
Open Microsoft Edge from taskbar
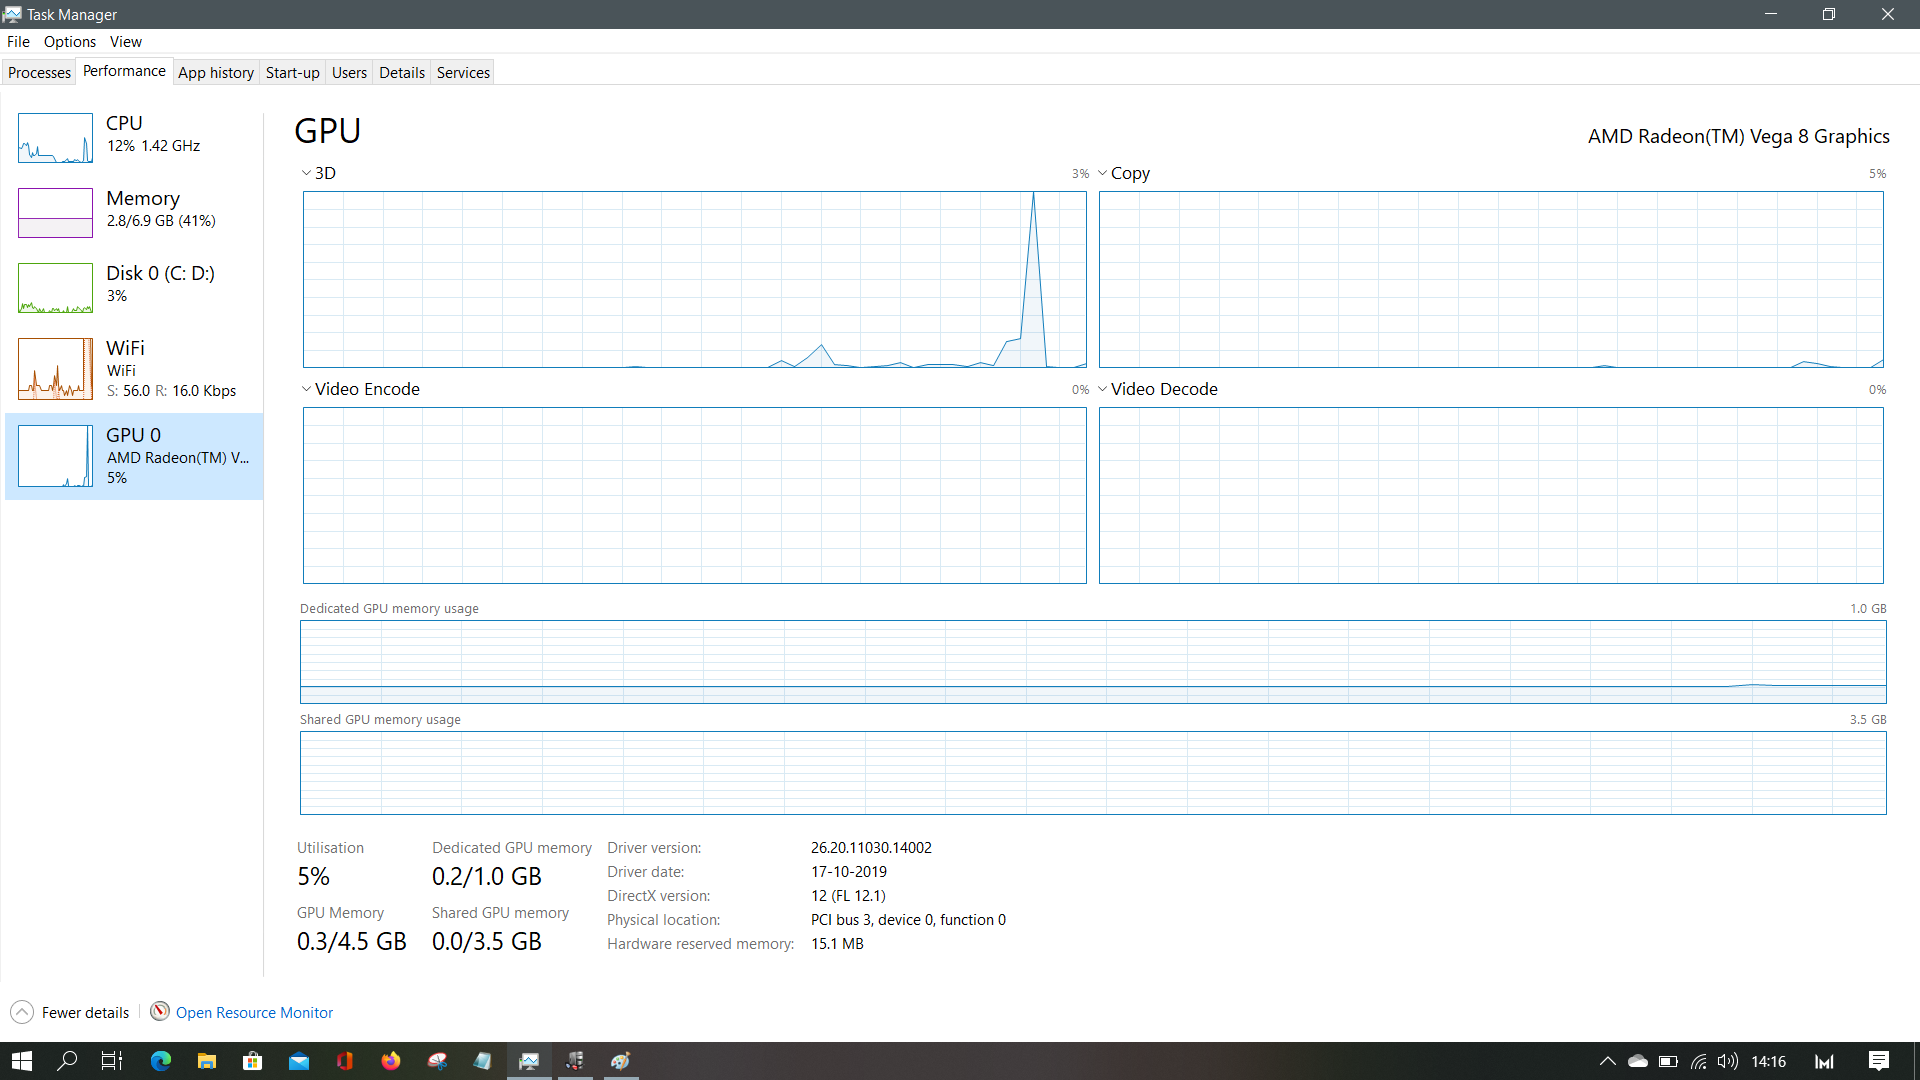(x=160, y=1061)
